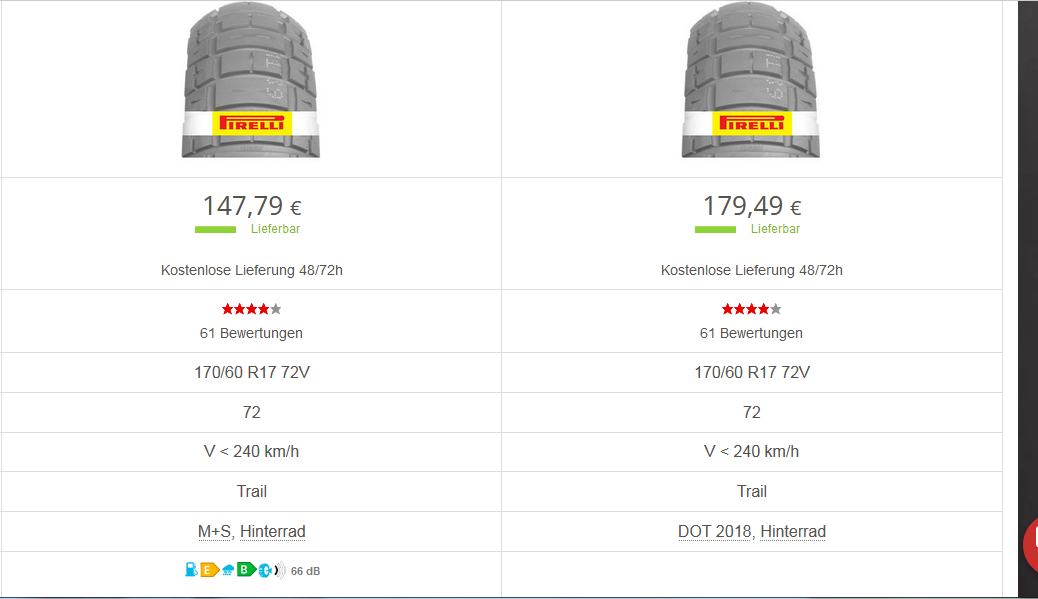
Task: Click Kostenlose Lieferung 48/72h in the 179,49 € column
Action: 751,270
